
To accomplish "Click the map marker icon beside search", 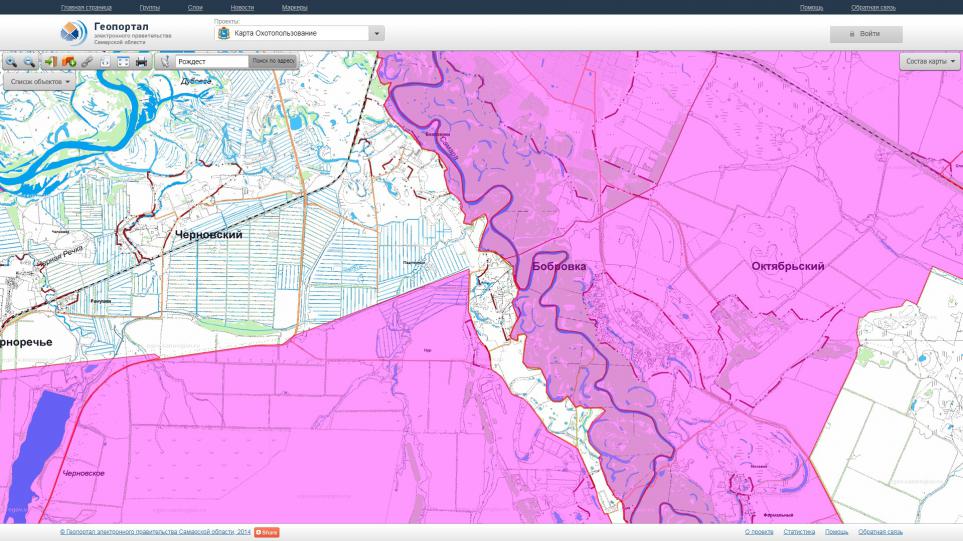I will pos(165,62).
